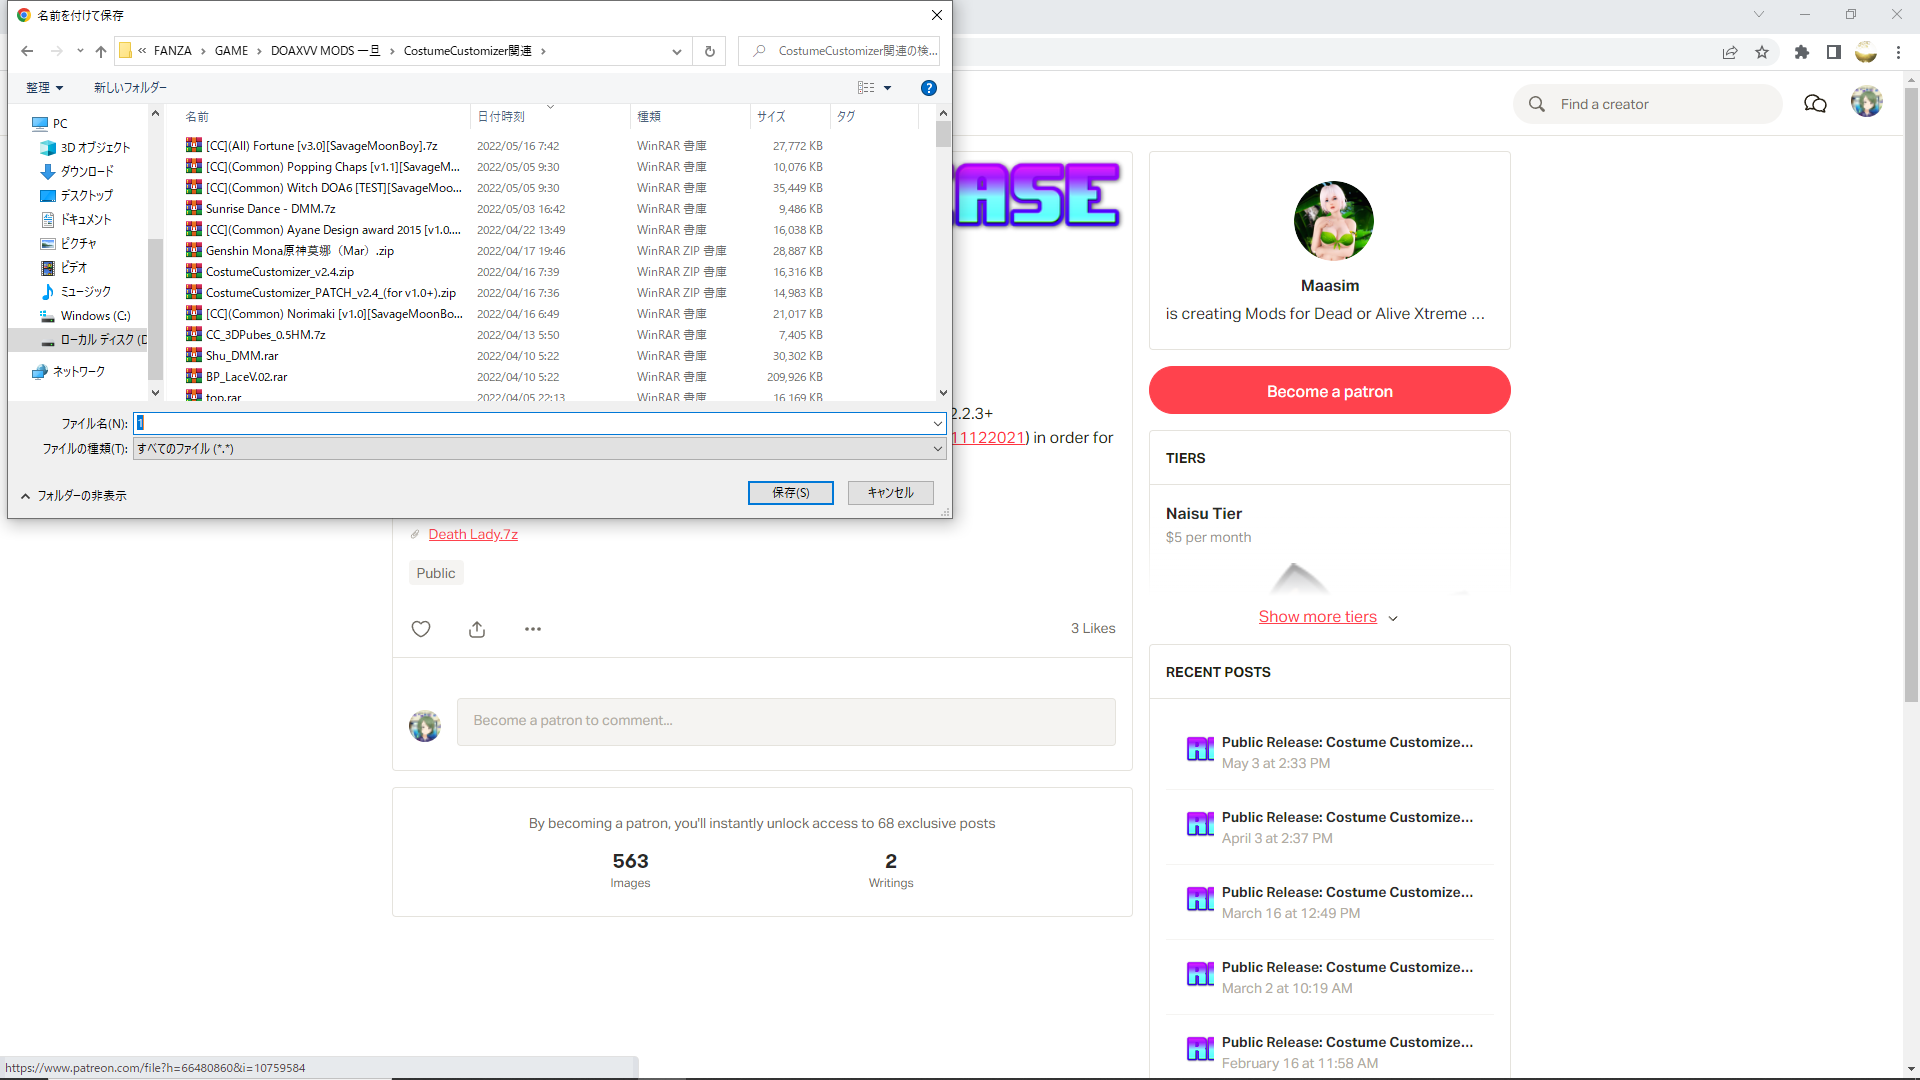The width and height of the screenshot is (1920, 1080).
Task: Open ミュージック in sidebar
Action: point(76,291)
